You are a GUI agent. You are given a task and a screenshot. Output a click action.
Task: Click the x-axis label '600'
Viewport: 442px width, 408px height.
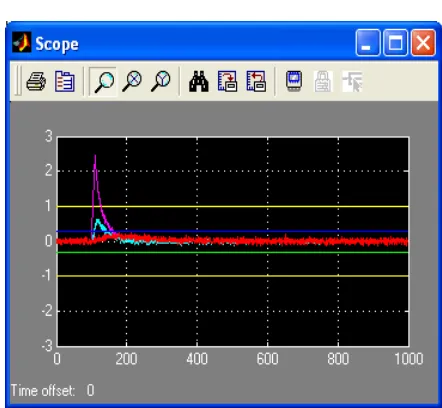tap(267, 359)
